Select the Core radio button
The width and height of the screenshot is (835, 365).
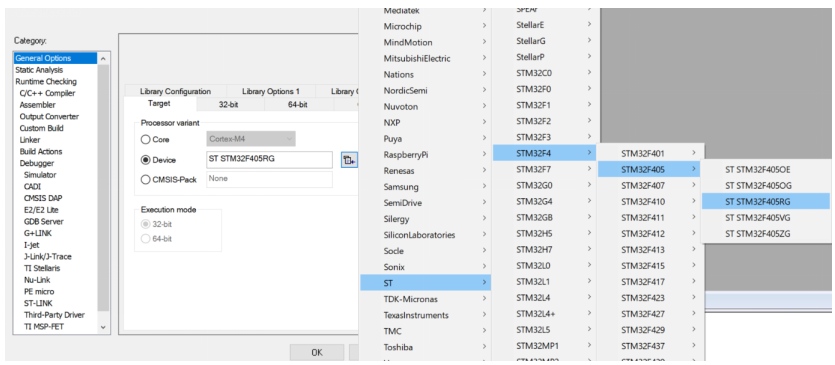click(x=145, y=140)
